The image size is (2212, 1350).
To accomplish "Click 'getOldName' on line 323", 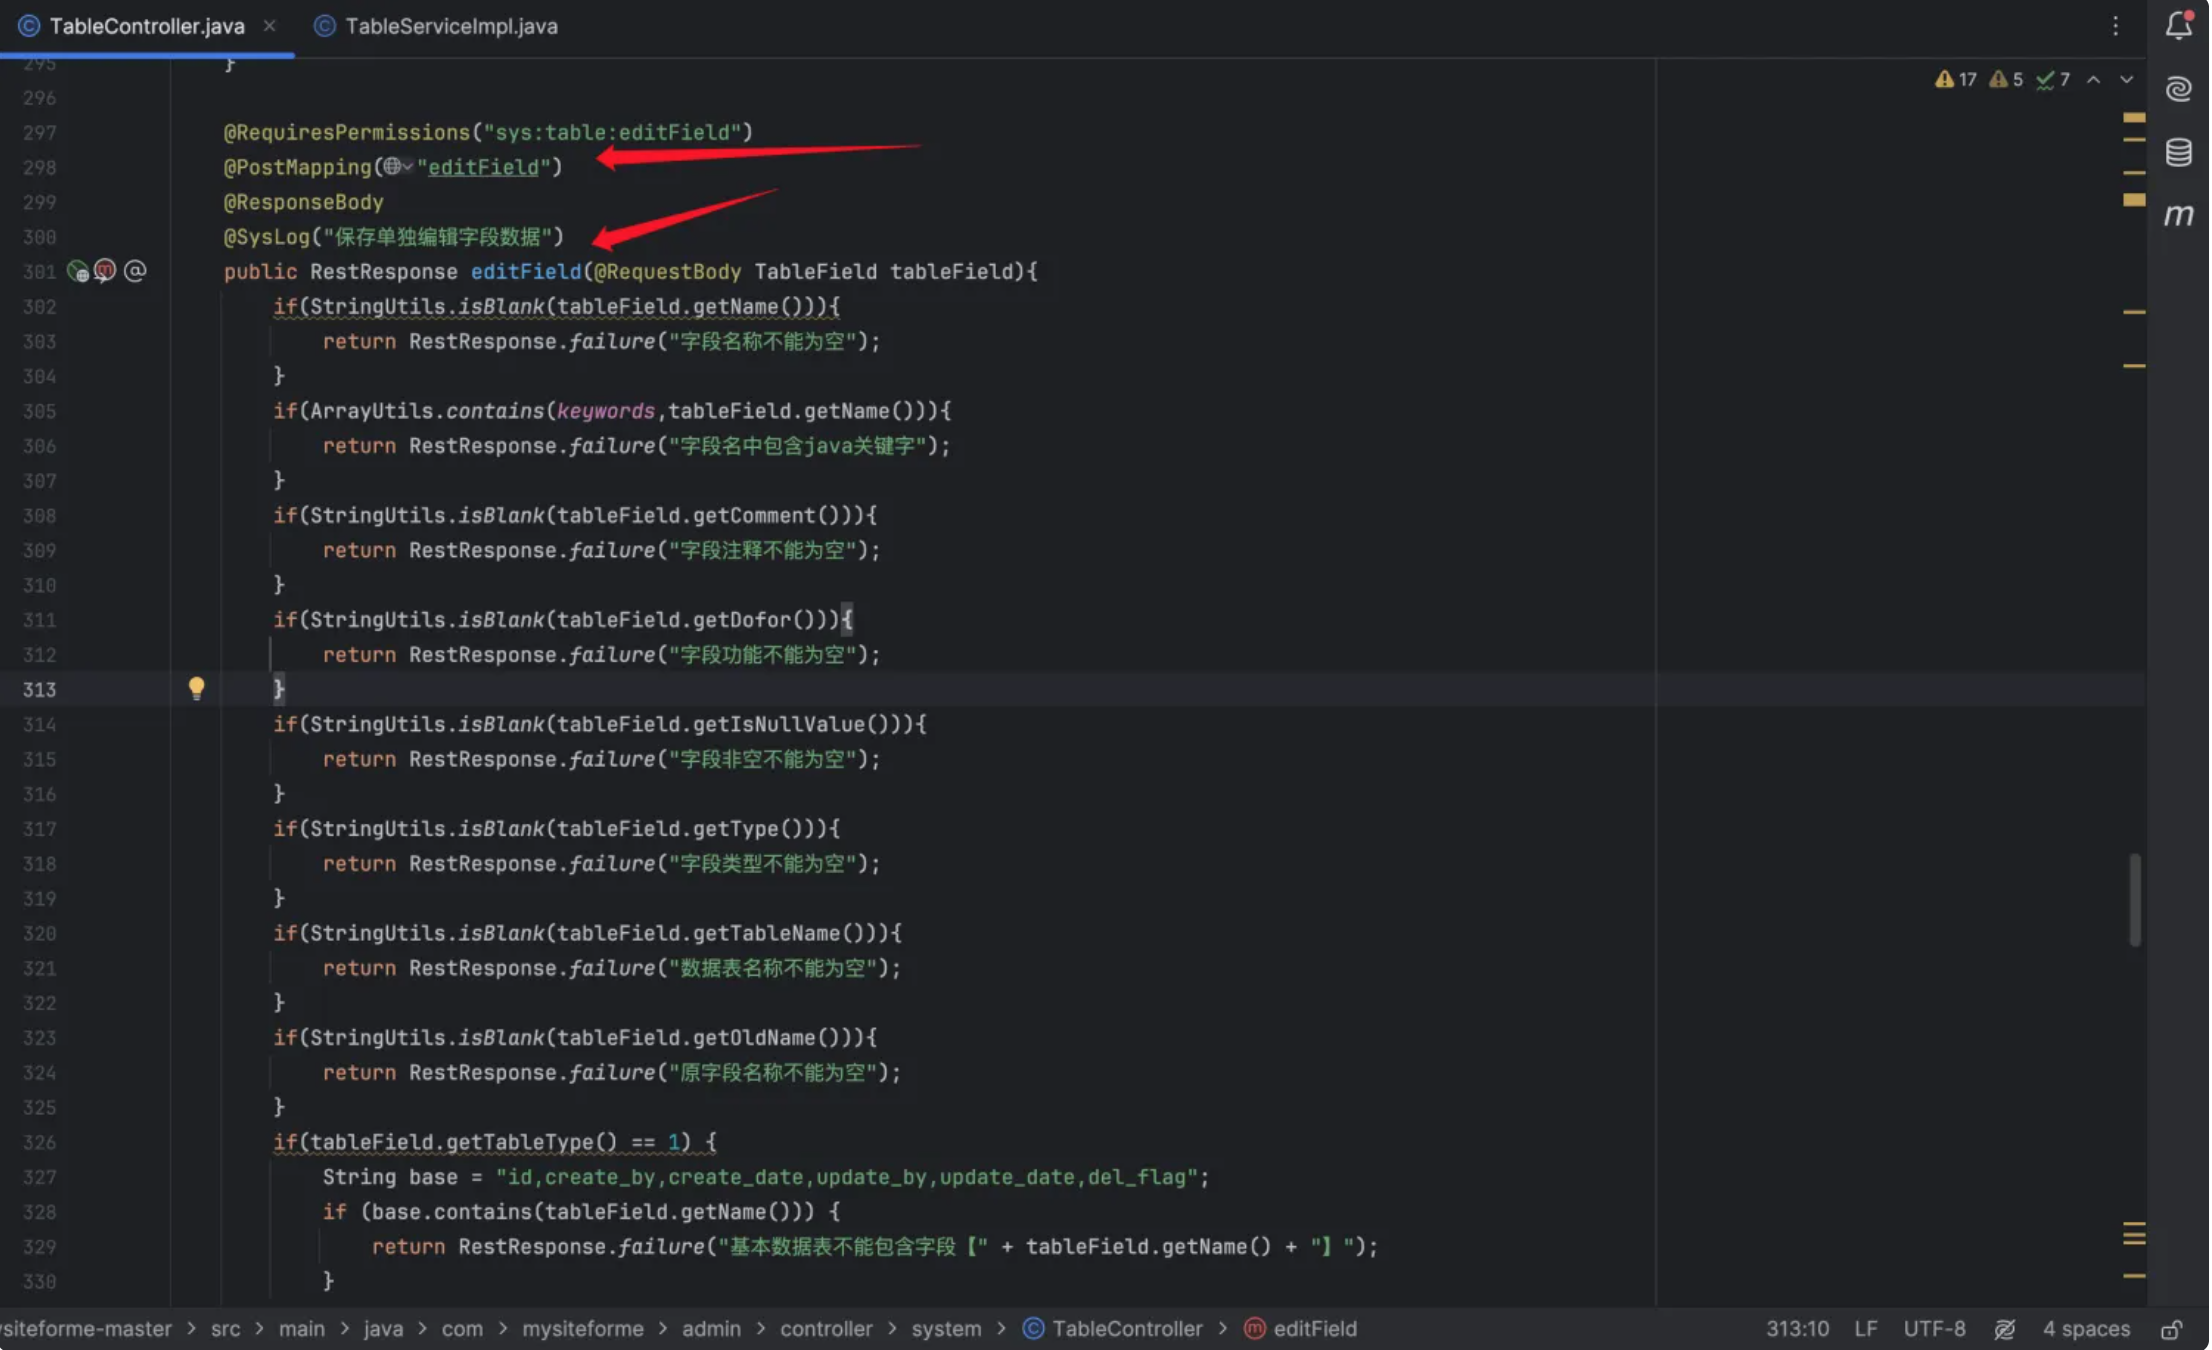I will point(754,1037).
